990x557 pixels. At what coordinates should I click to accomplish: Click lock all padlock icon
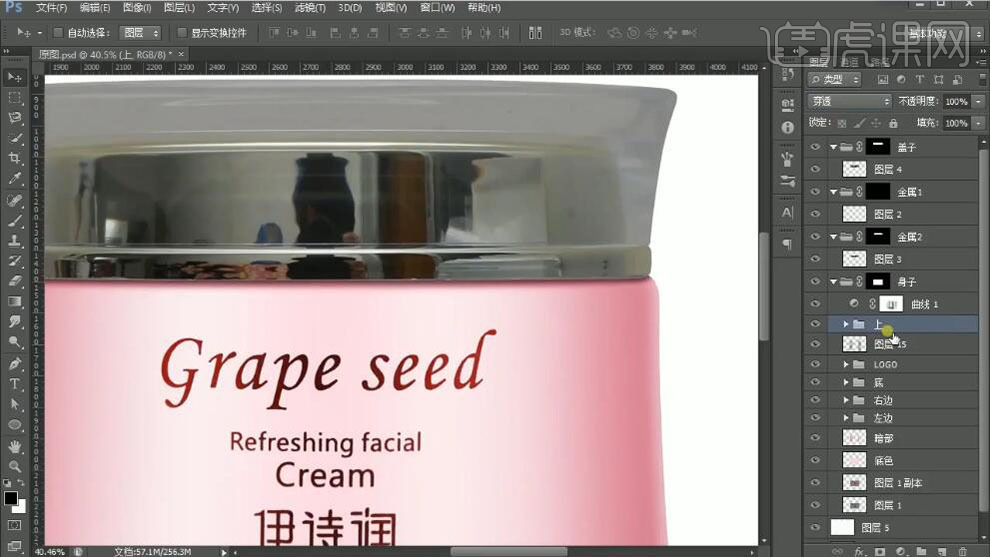tap(893, 123)
